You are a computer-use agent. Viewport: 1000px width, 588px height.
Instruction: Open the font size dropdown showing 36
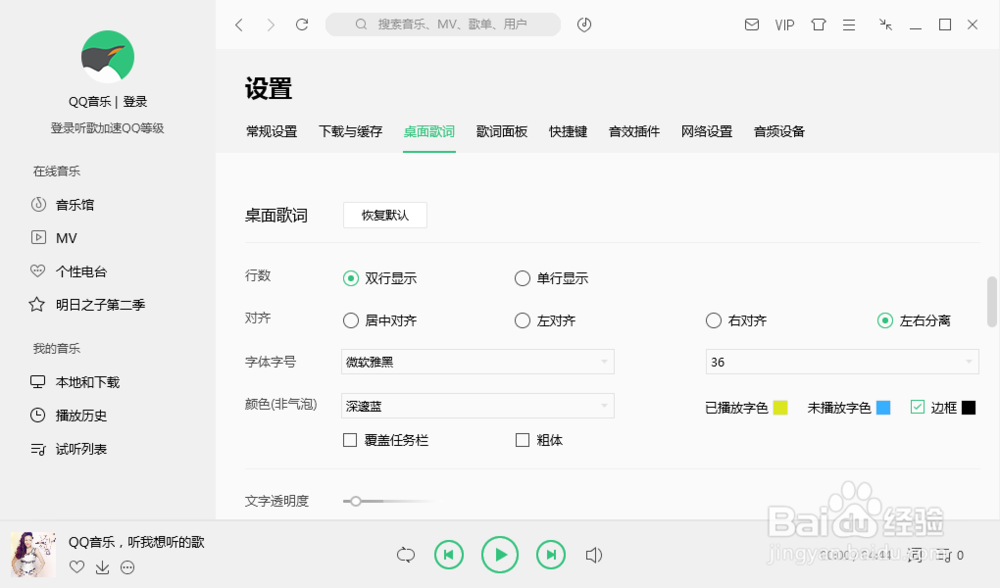pos(841,362)
